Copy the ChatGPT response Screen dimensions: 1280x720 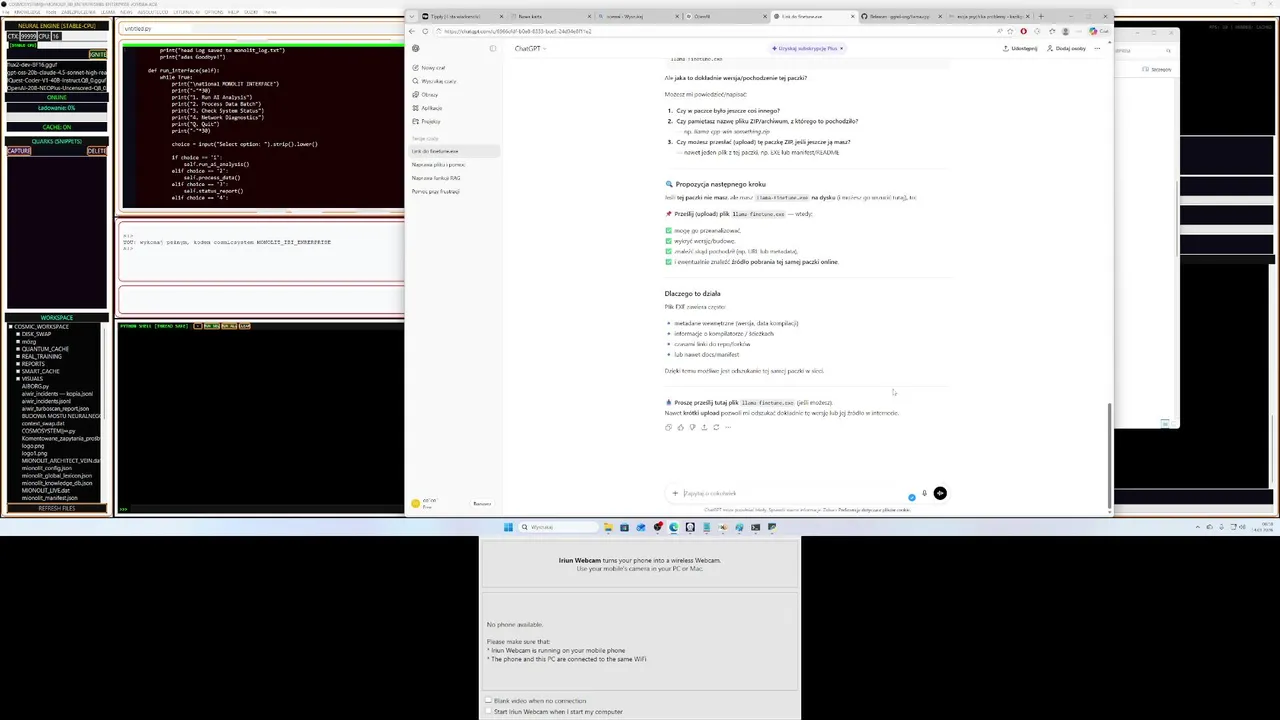668,427
